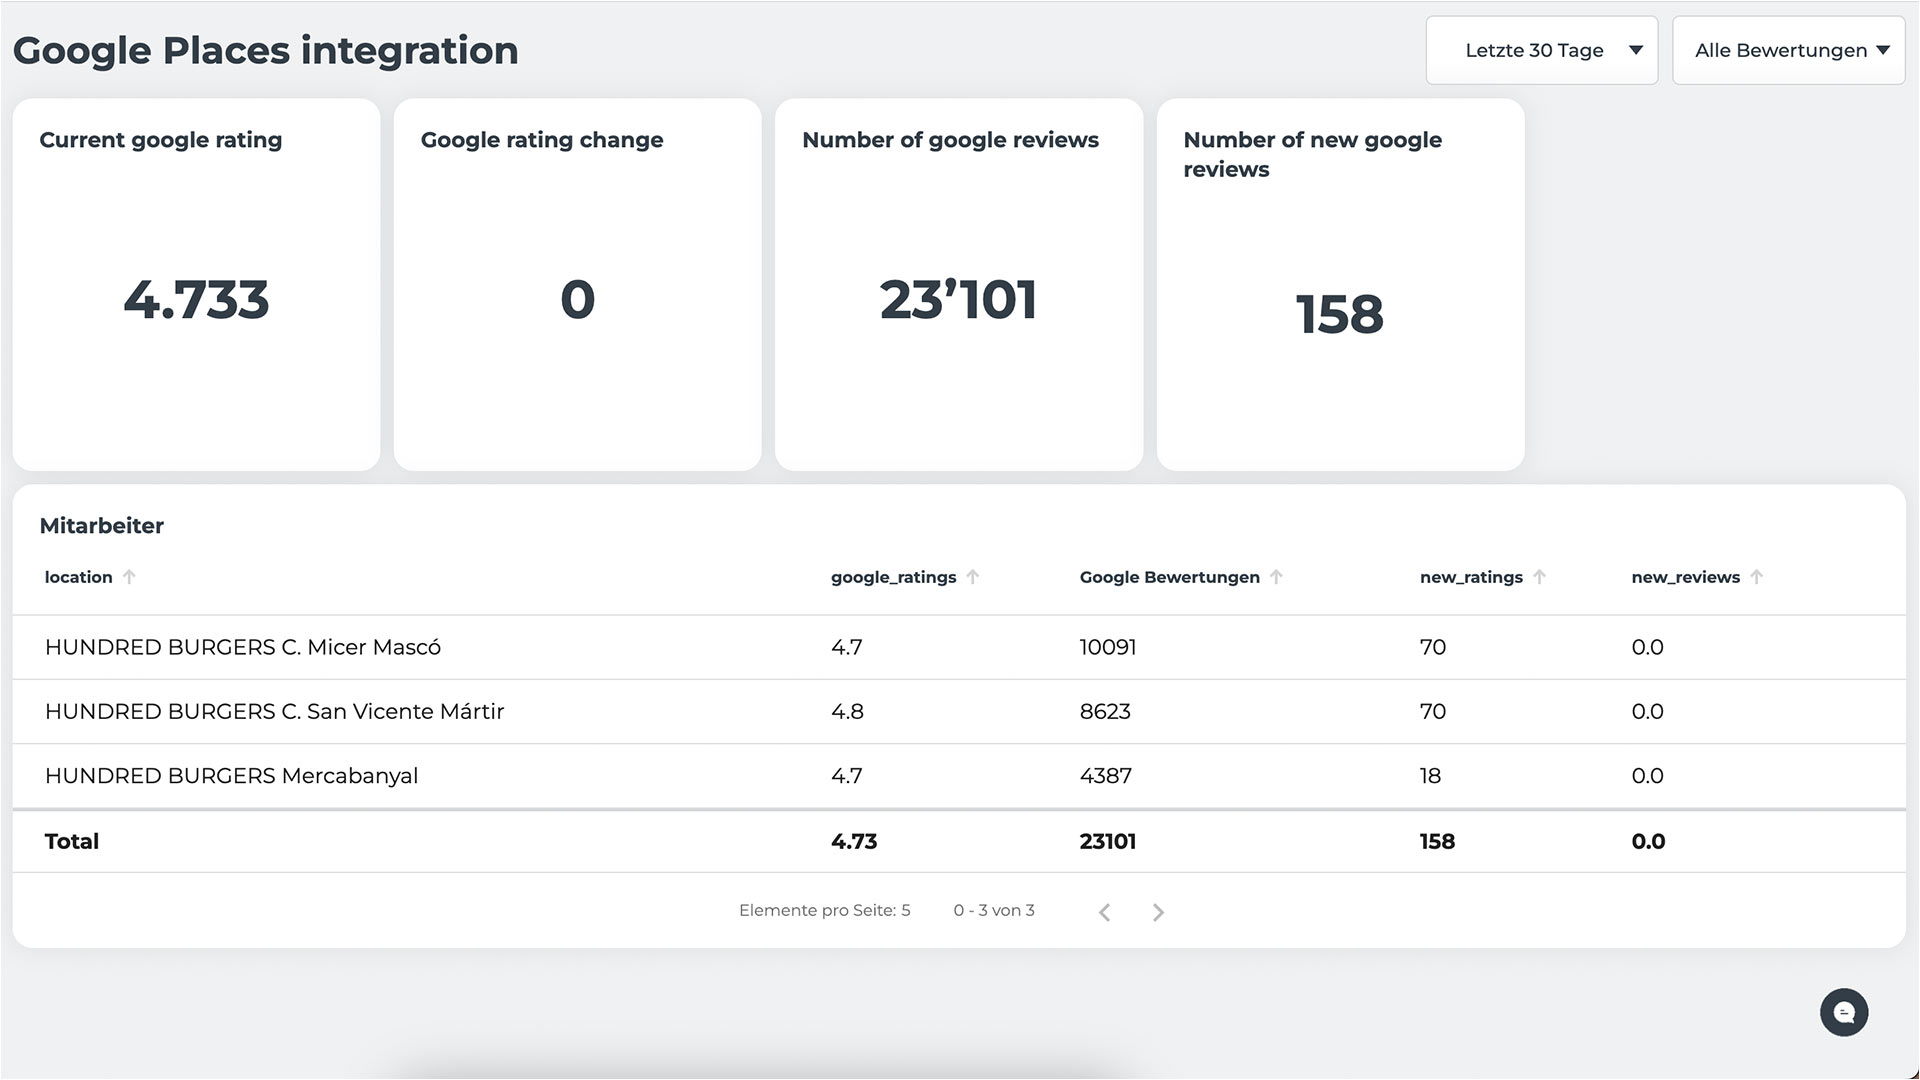Click the 158 total new ratings cell
The width and height of the screenshot is (1920, 1080).
1437,841
